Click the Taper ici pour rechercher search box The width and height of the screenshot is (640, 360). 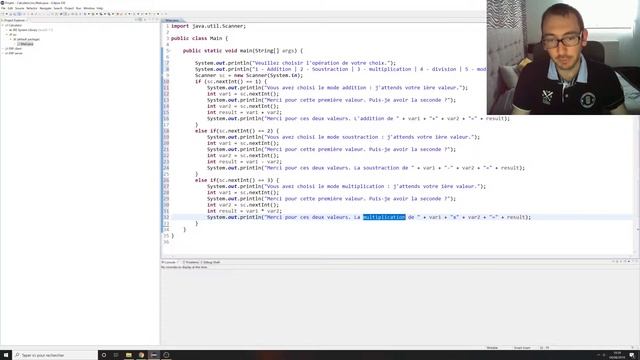55,355
